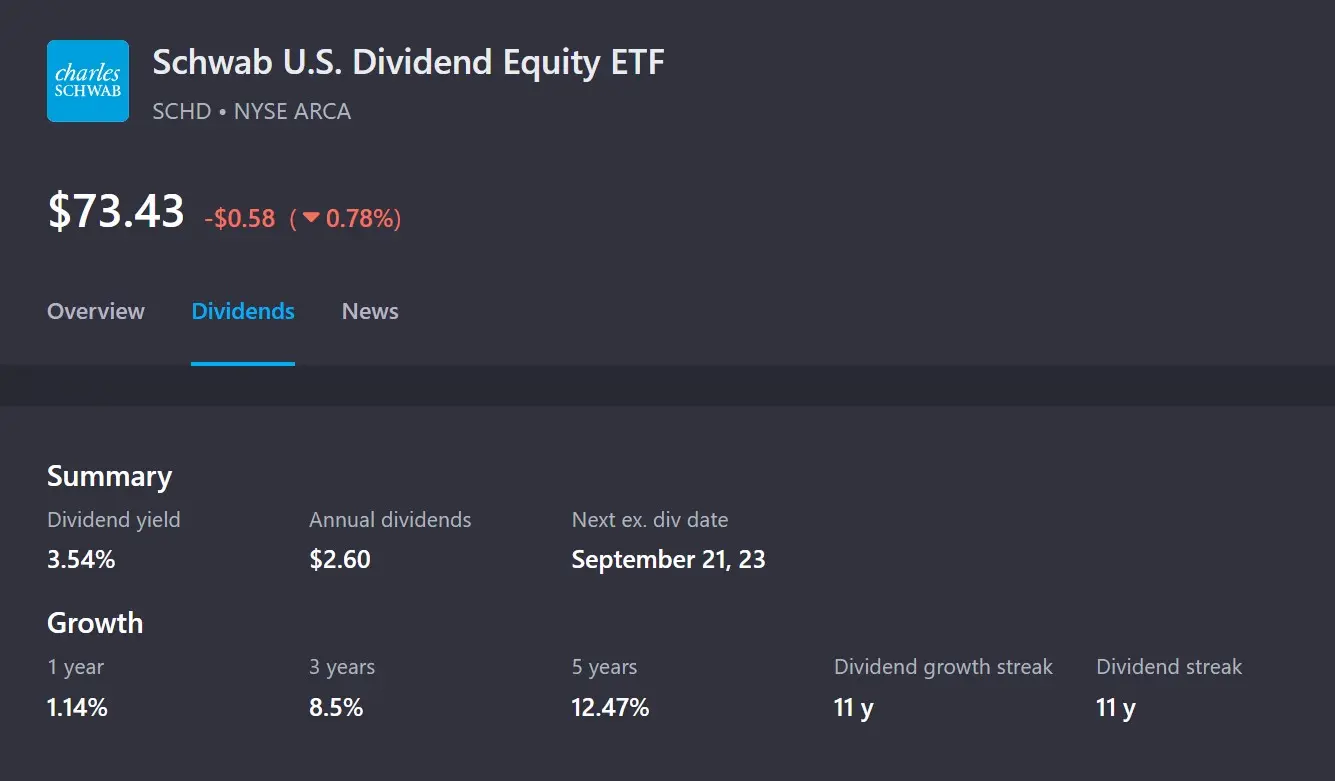This screenshot has width=1335, height=781.
Task: Click the Dividend streak 11 y value
Action: tap(1115, 708)
